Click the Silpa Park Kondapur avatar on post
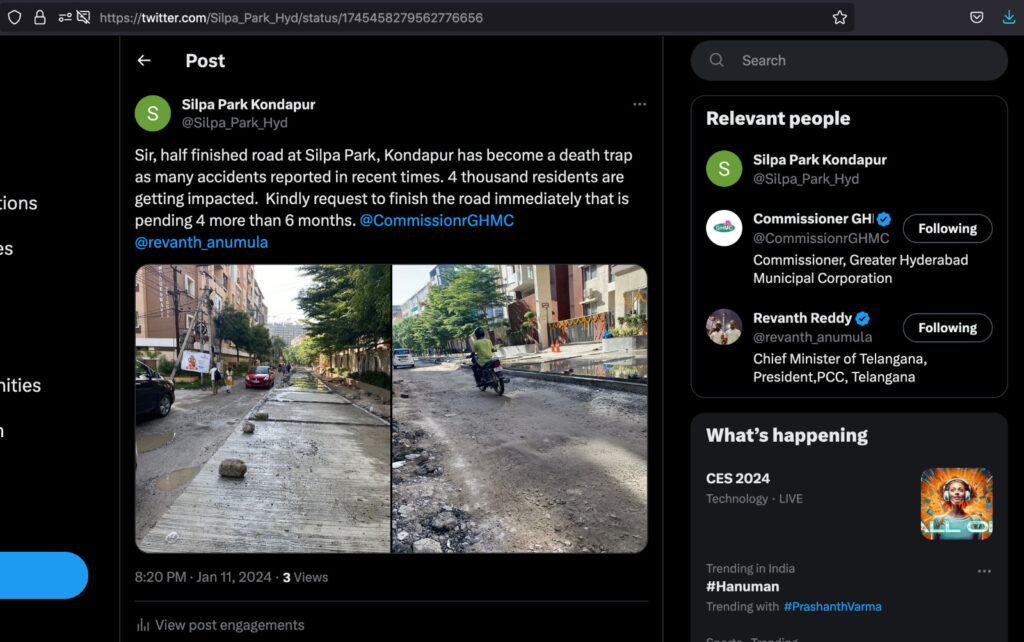Image resolution: width=1024 pixels, height=642 pixels. (152, 114)
